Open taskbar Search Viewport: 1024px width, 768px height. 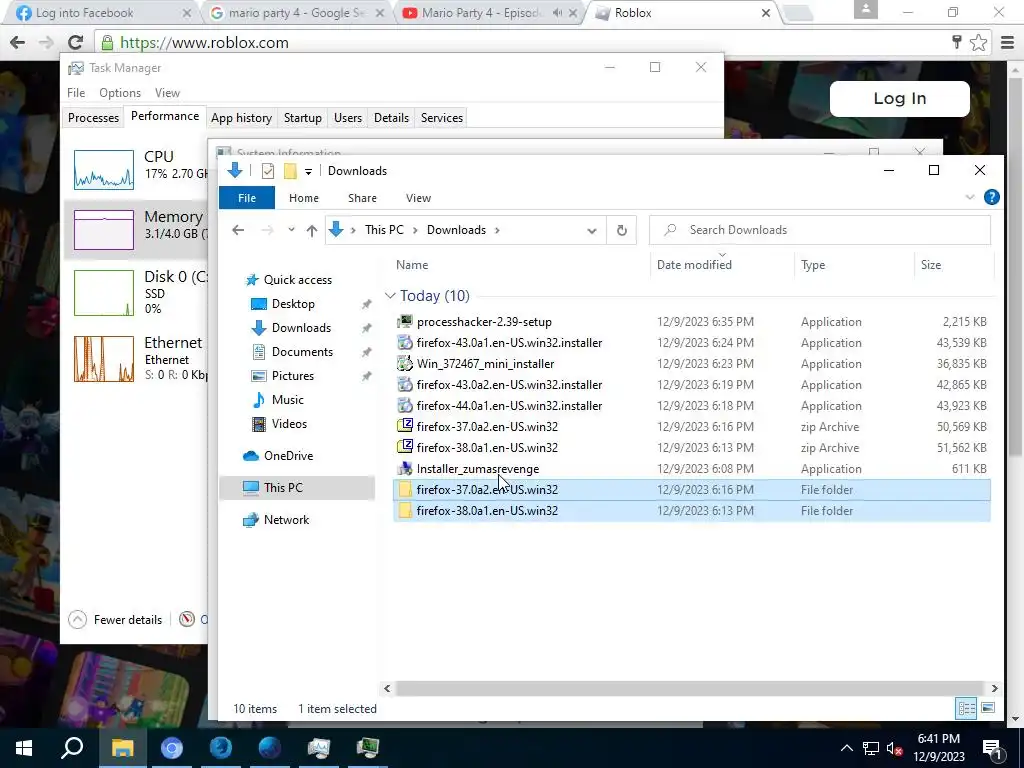72,748
